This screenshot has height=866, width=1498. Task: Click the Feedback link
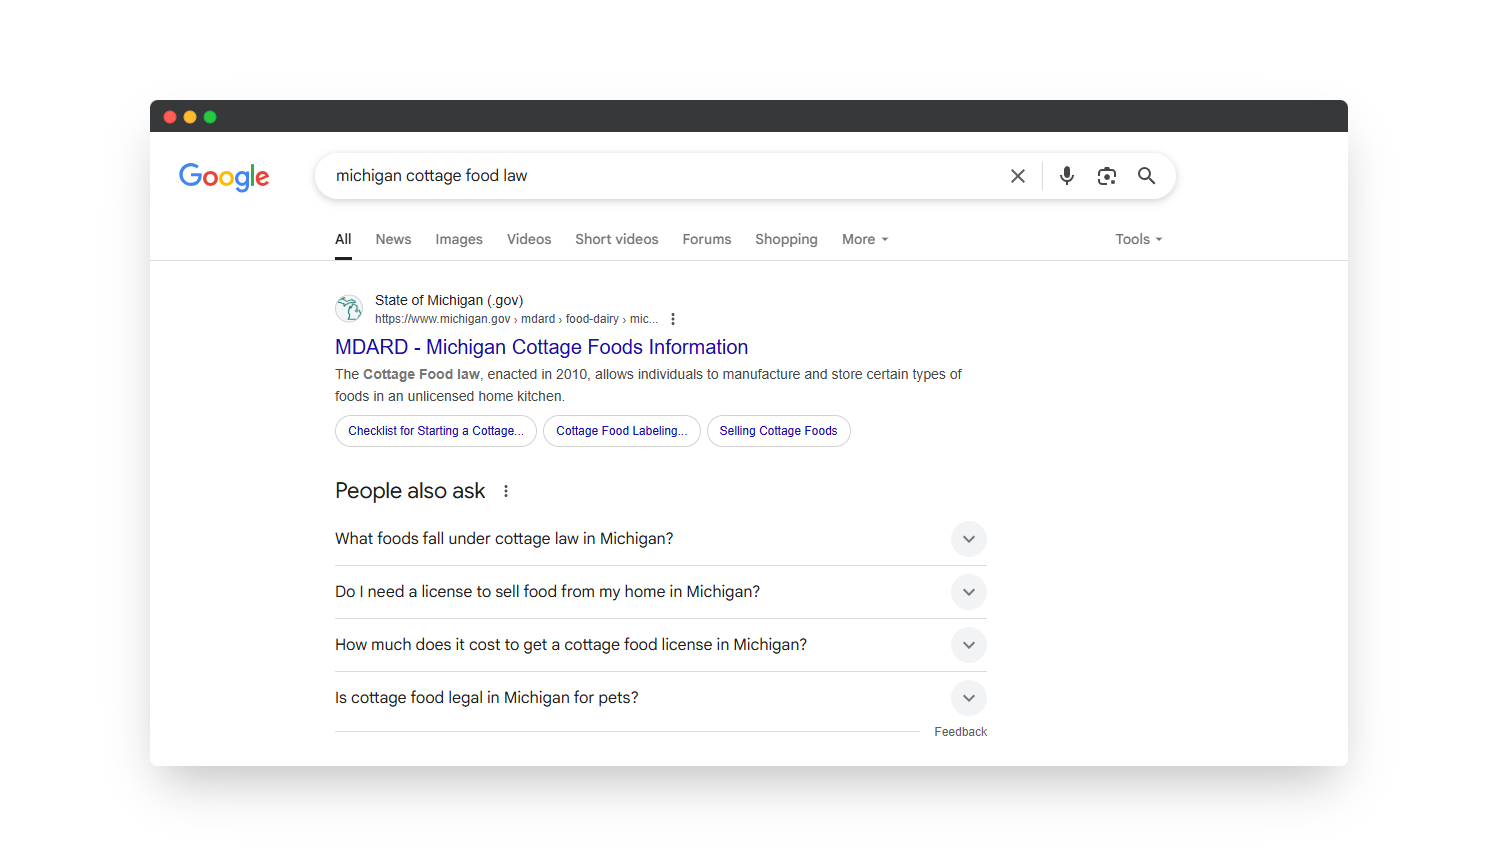(960, 732)
